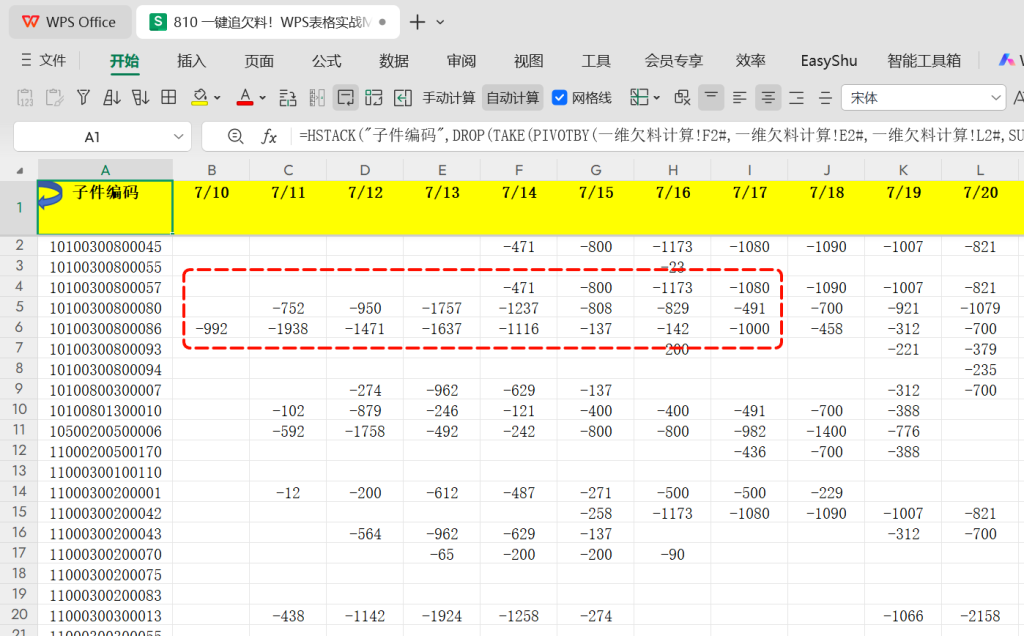Expand the name box dropdown
The image size is (1024, 636).
(178, 136)
